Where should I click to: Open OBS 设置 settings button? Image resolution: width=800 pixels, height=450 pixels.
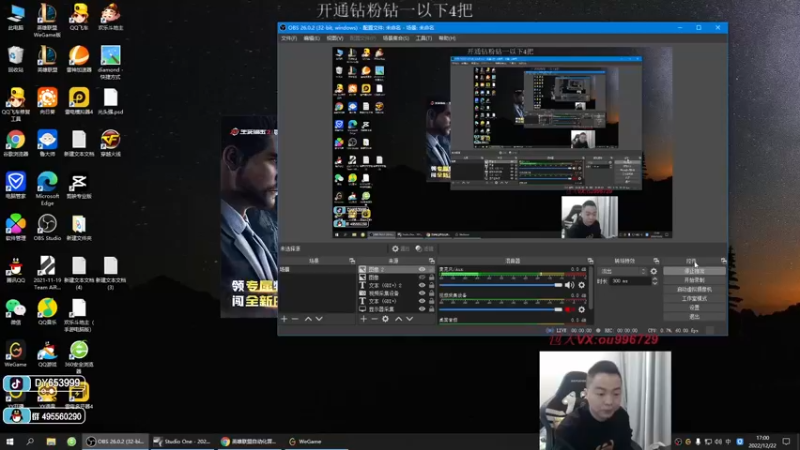[694, 308]
